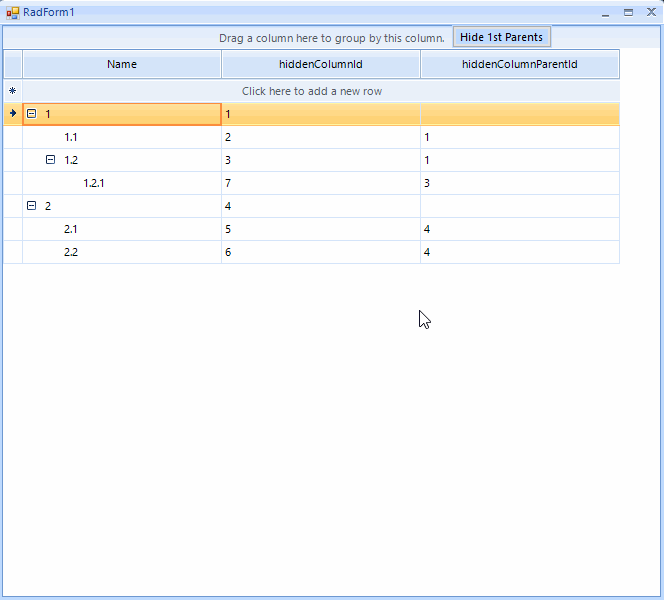Click the RadForm1 application icon in title bar

13,12
